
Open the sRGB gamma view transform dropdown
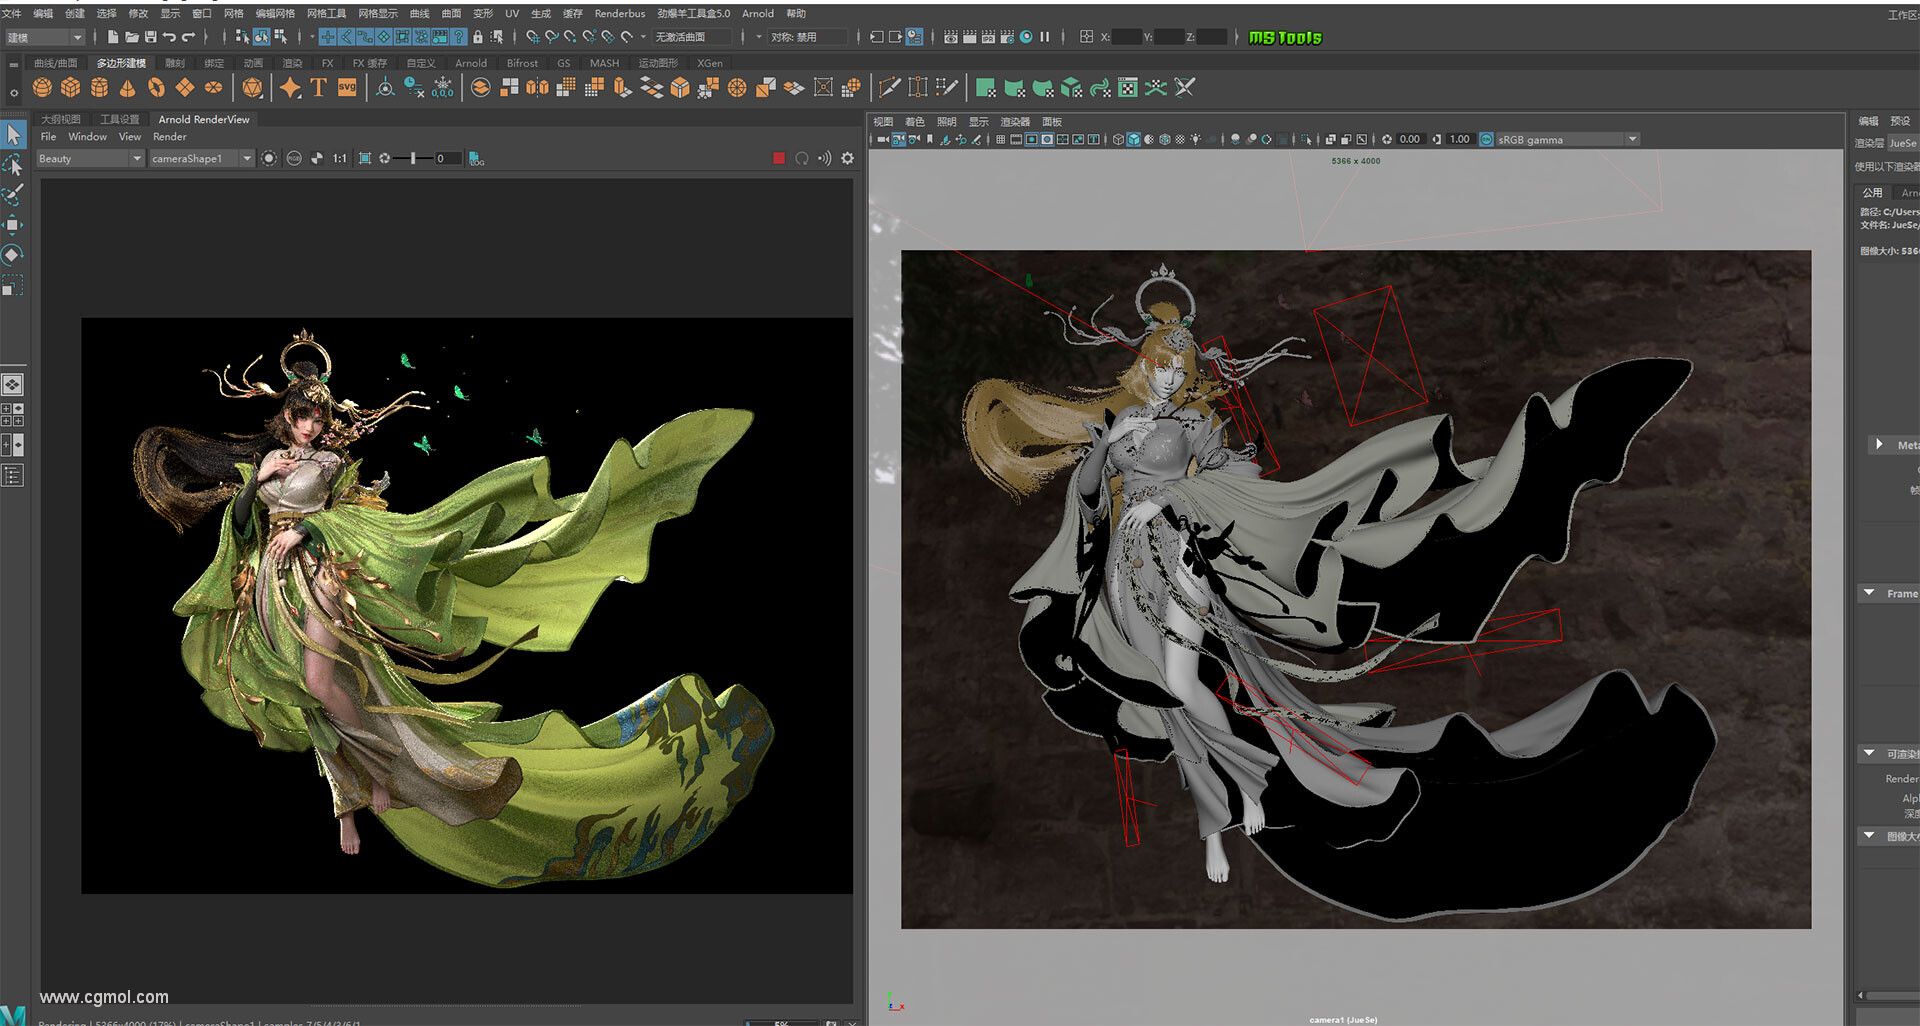[x=1567, y=139]
